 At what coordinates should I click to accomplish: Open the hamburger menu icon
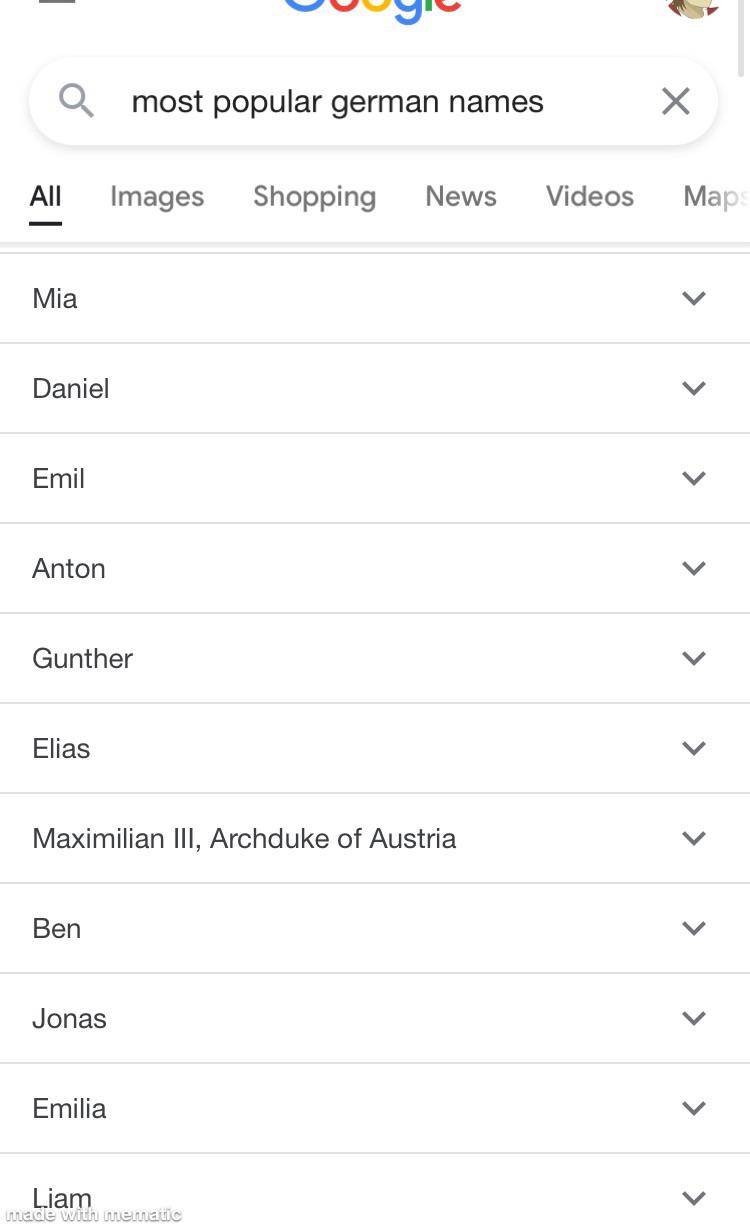[56, 3]
